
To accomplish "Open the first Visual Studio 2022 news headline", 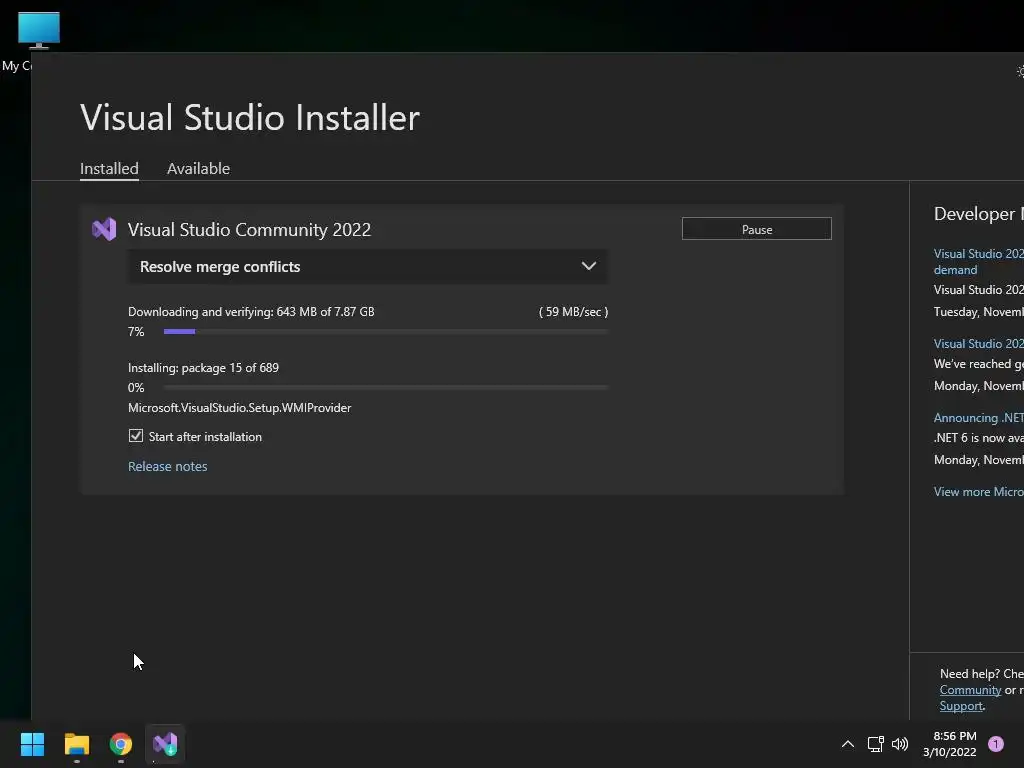I will 978,261.
